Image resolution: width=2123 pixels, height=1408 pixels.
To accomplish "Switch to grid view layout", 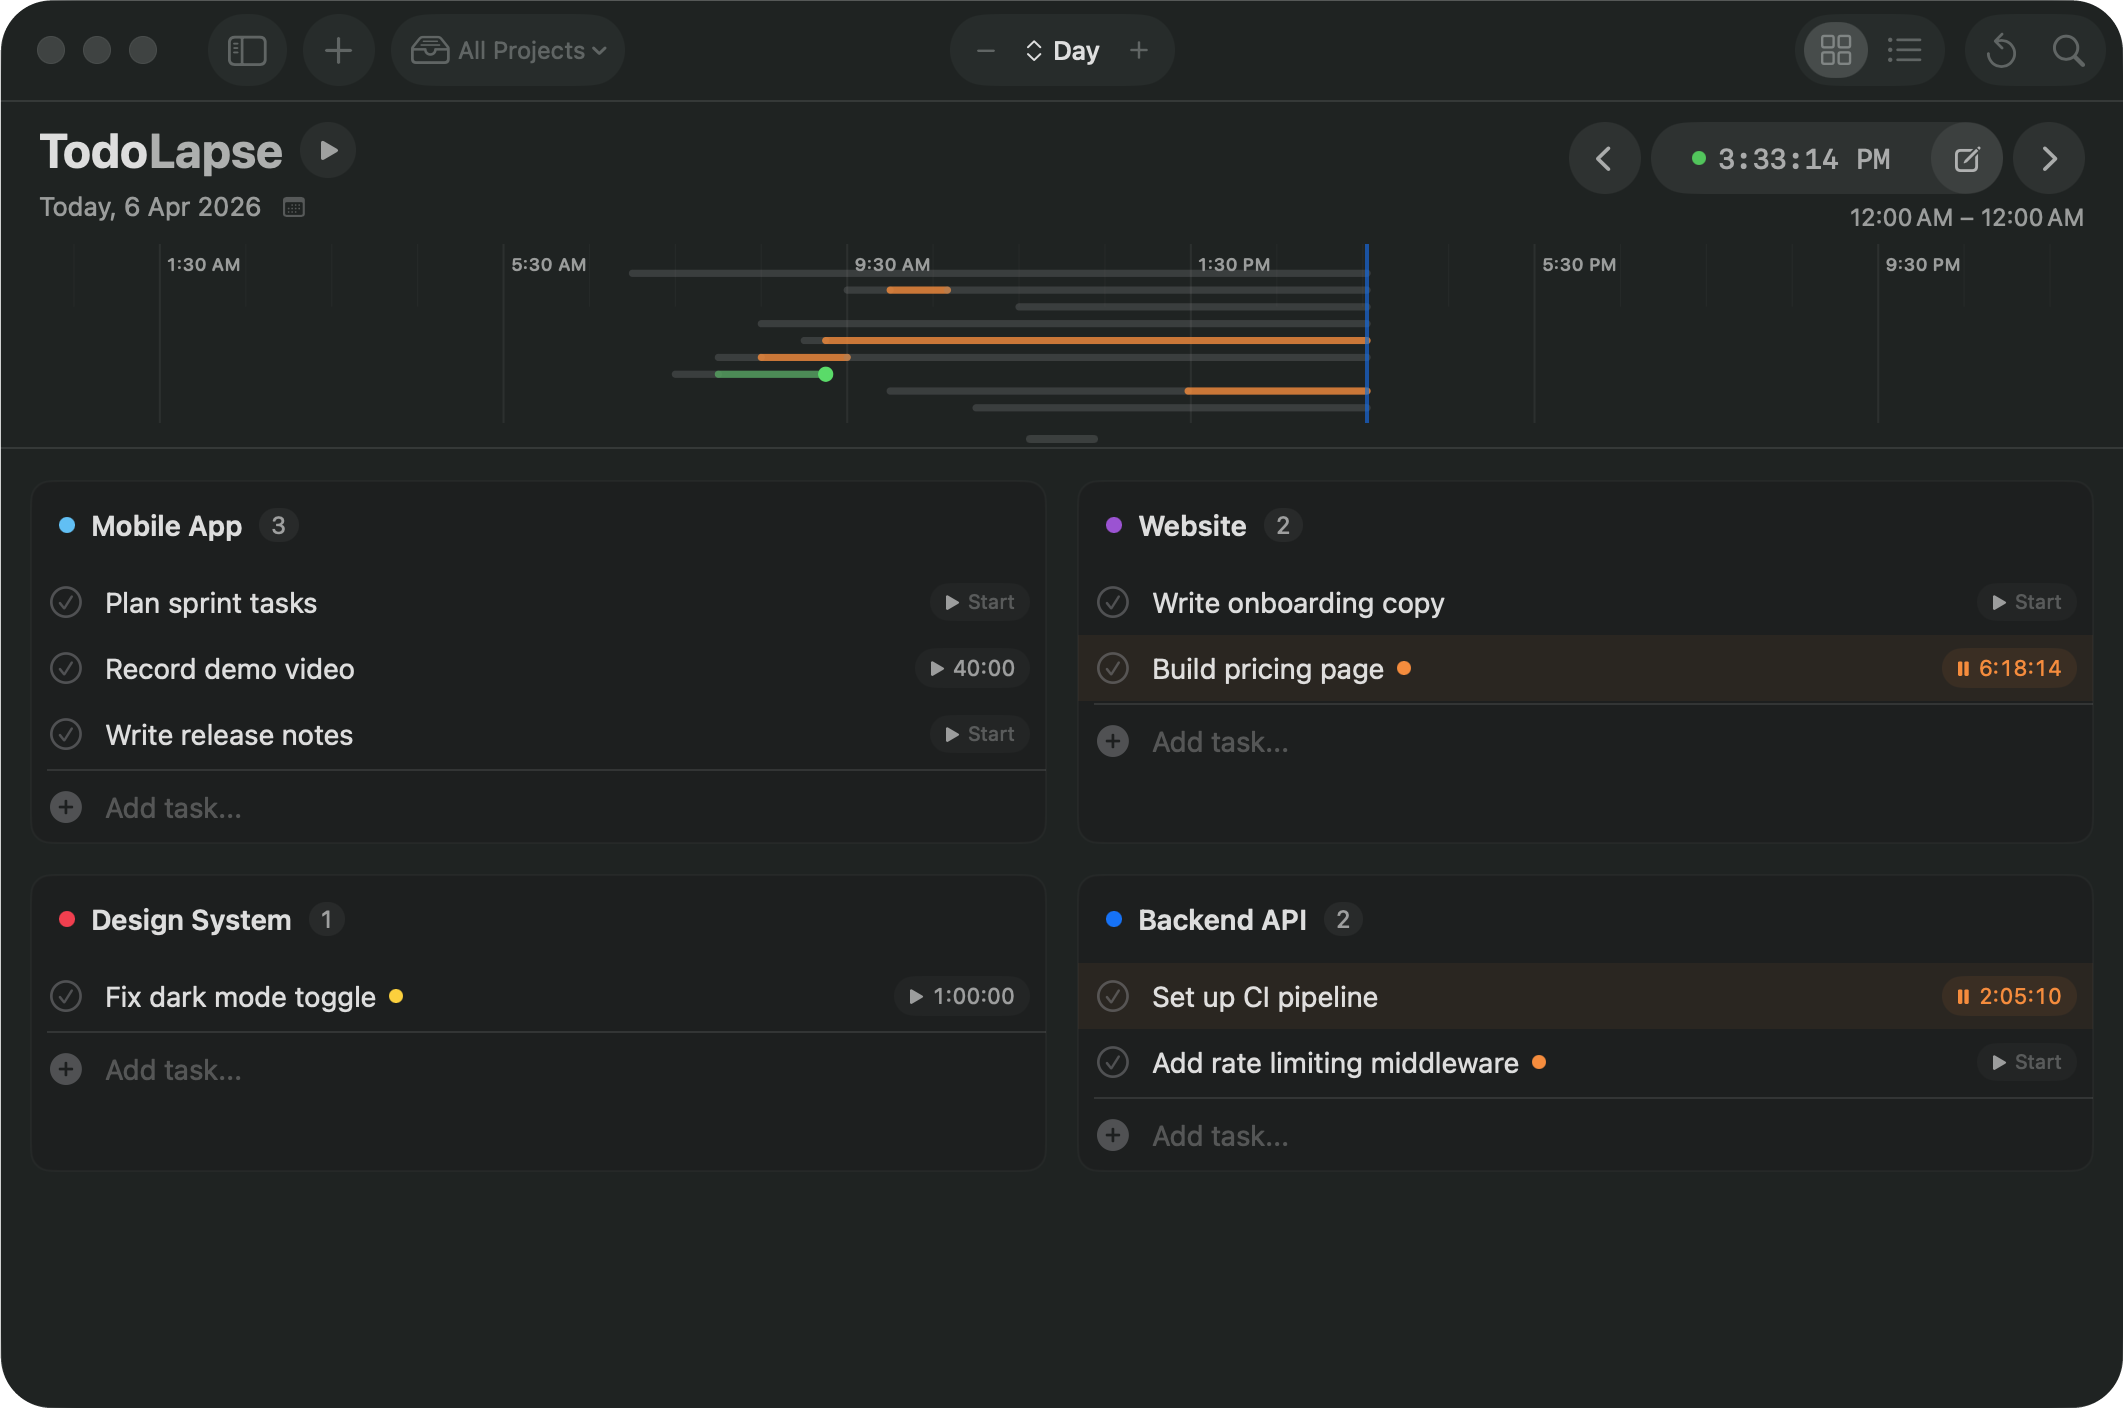I will (x=1835, y=50).
